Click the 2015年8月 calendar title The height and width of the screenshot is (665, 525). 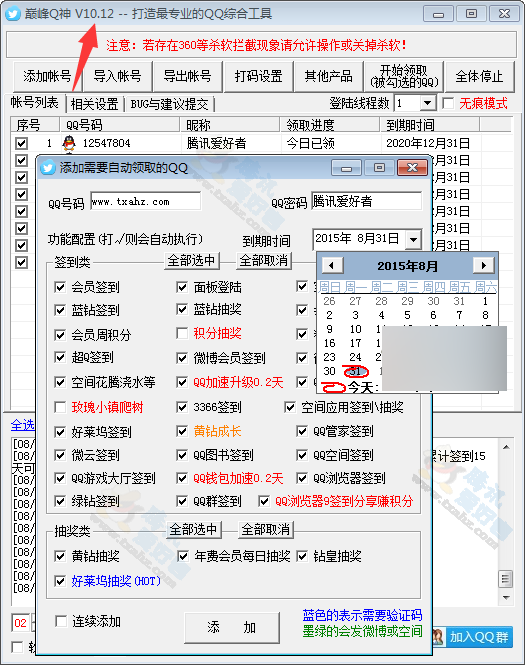pos(408,266)
